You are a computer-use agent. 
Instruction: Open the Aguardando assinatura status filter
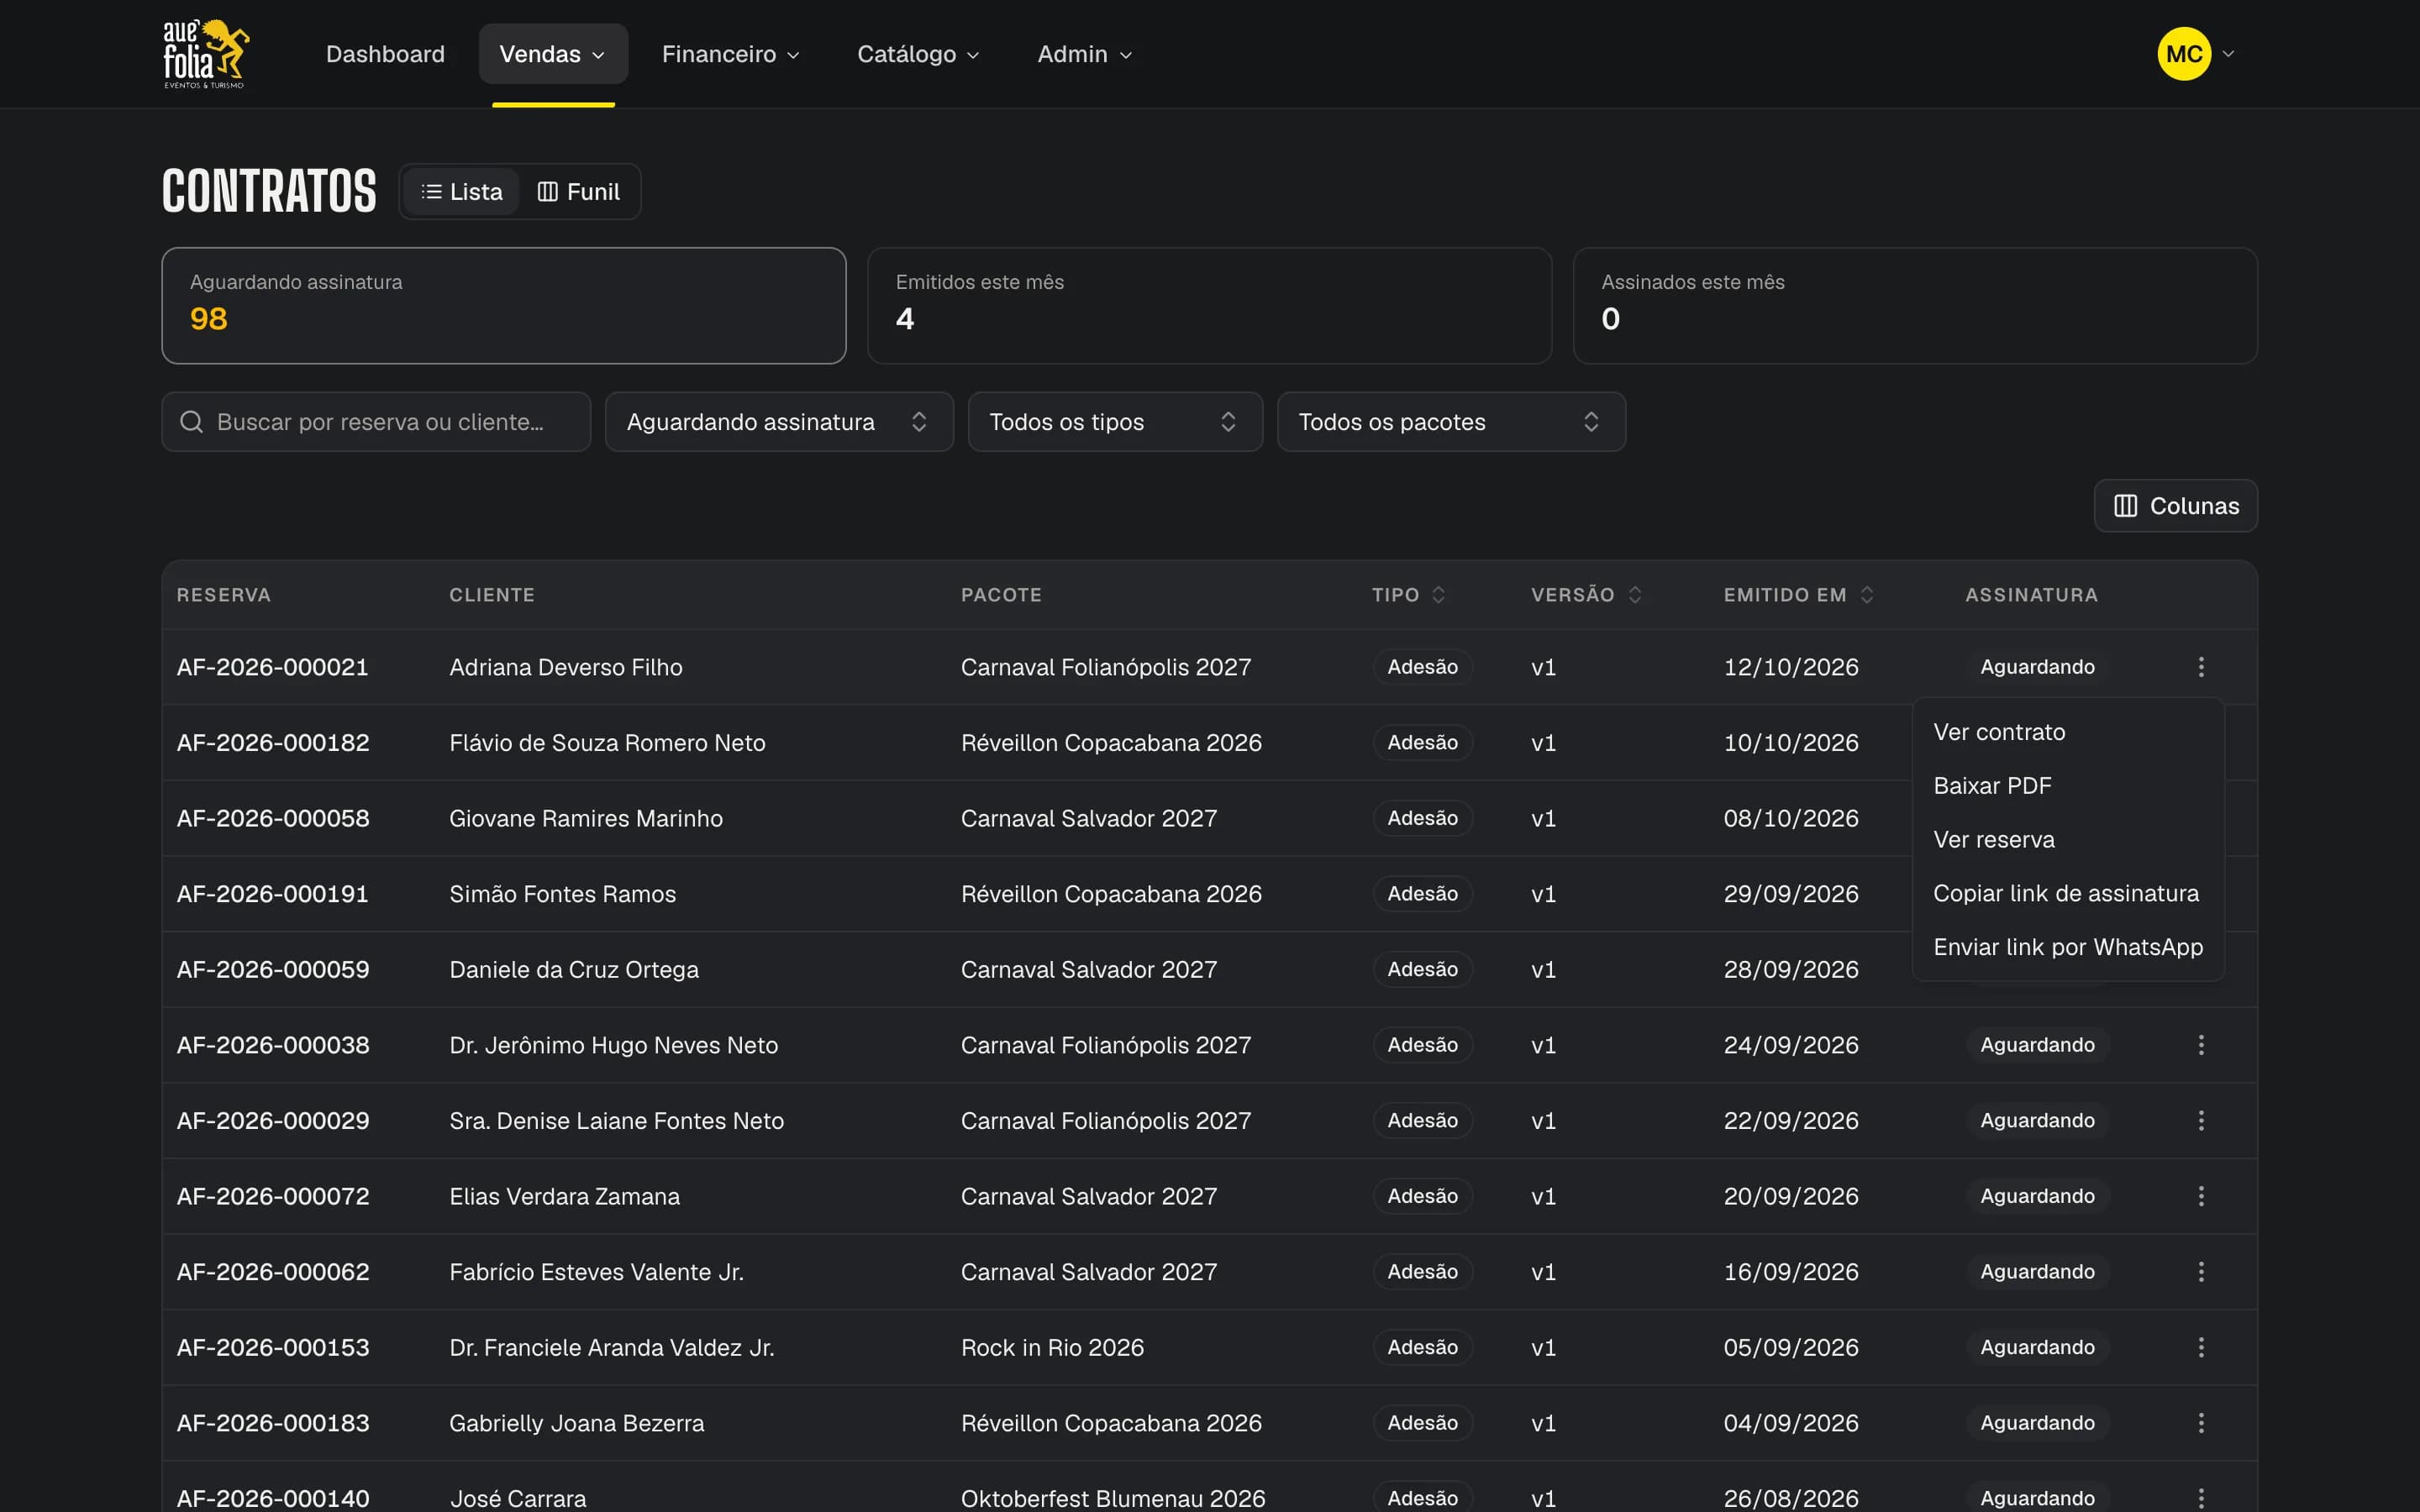779,422
